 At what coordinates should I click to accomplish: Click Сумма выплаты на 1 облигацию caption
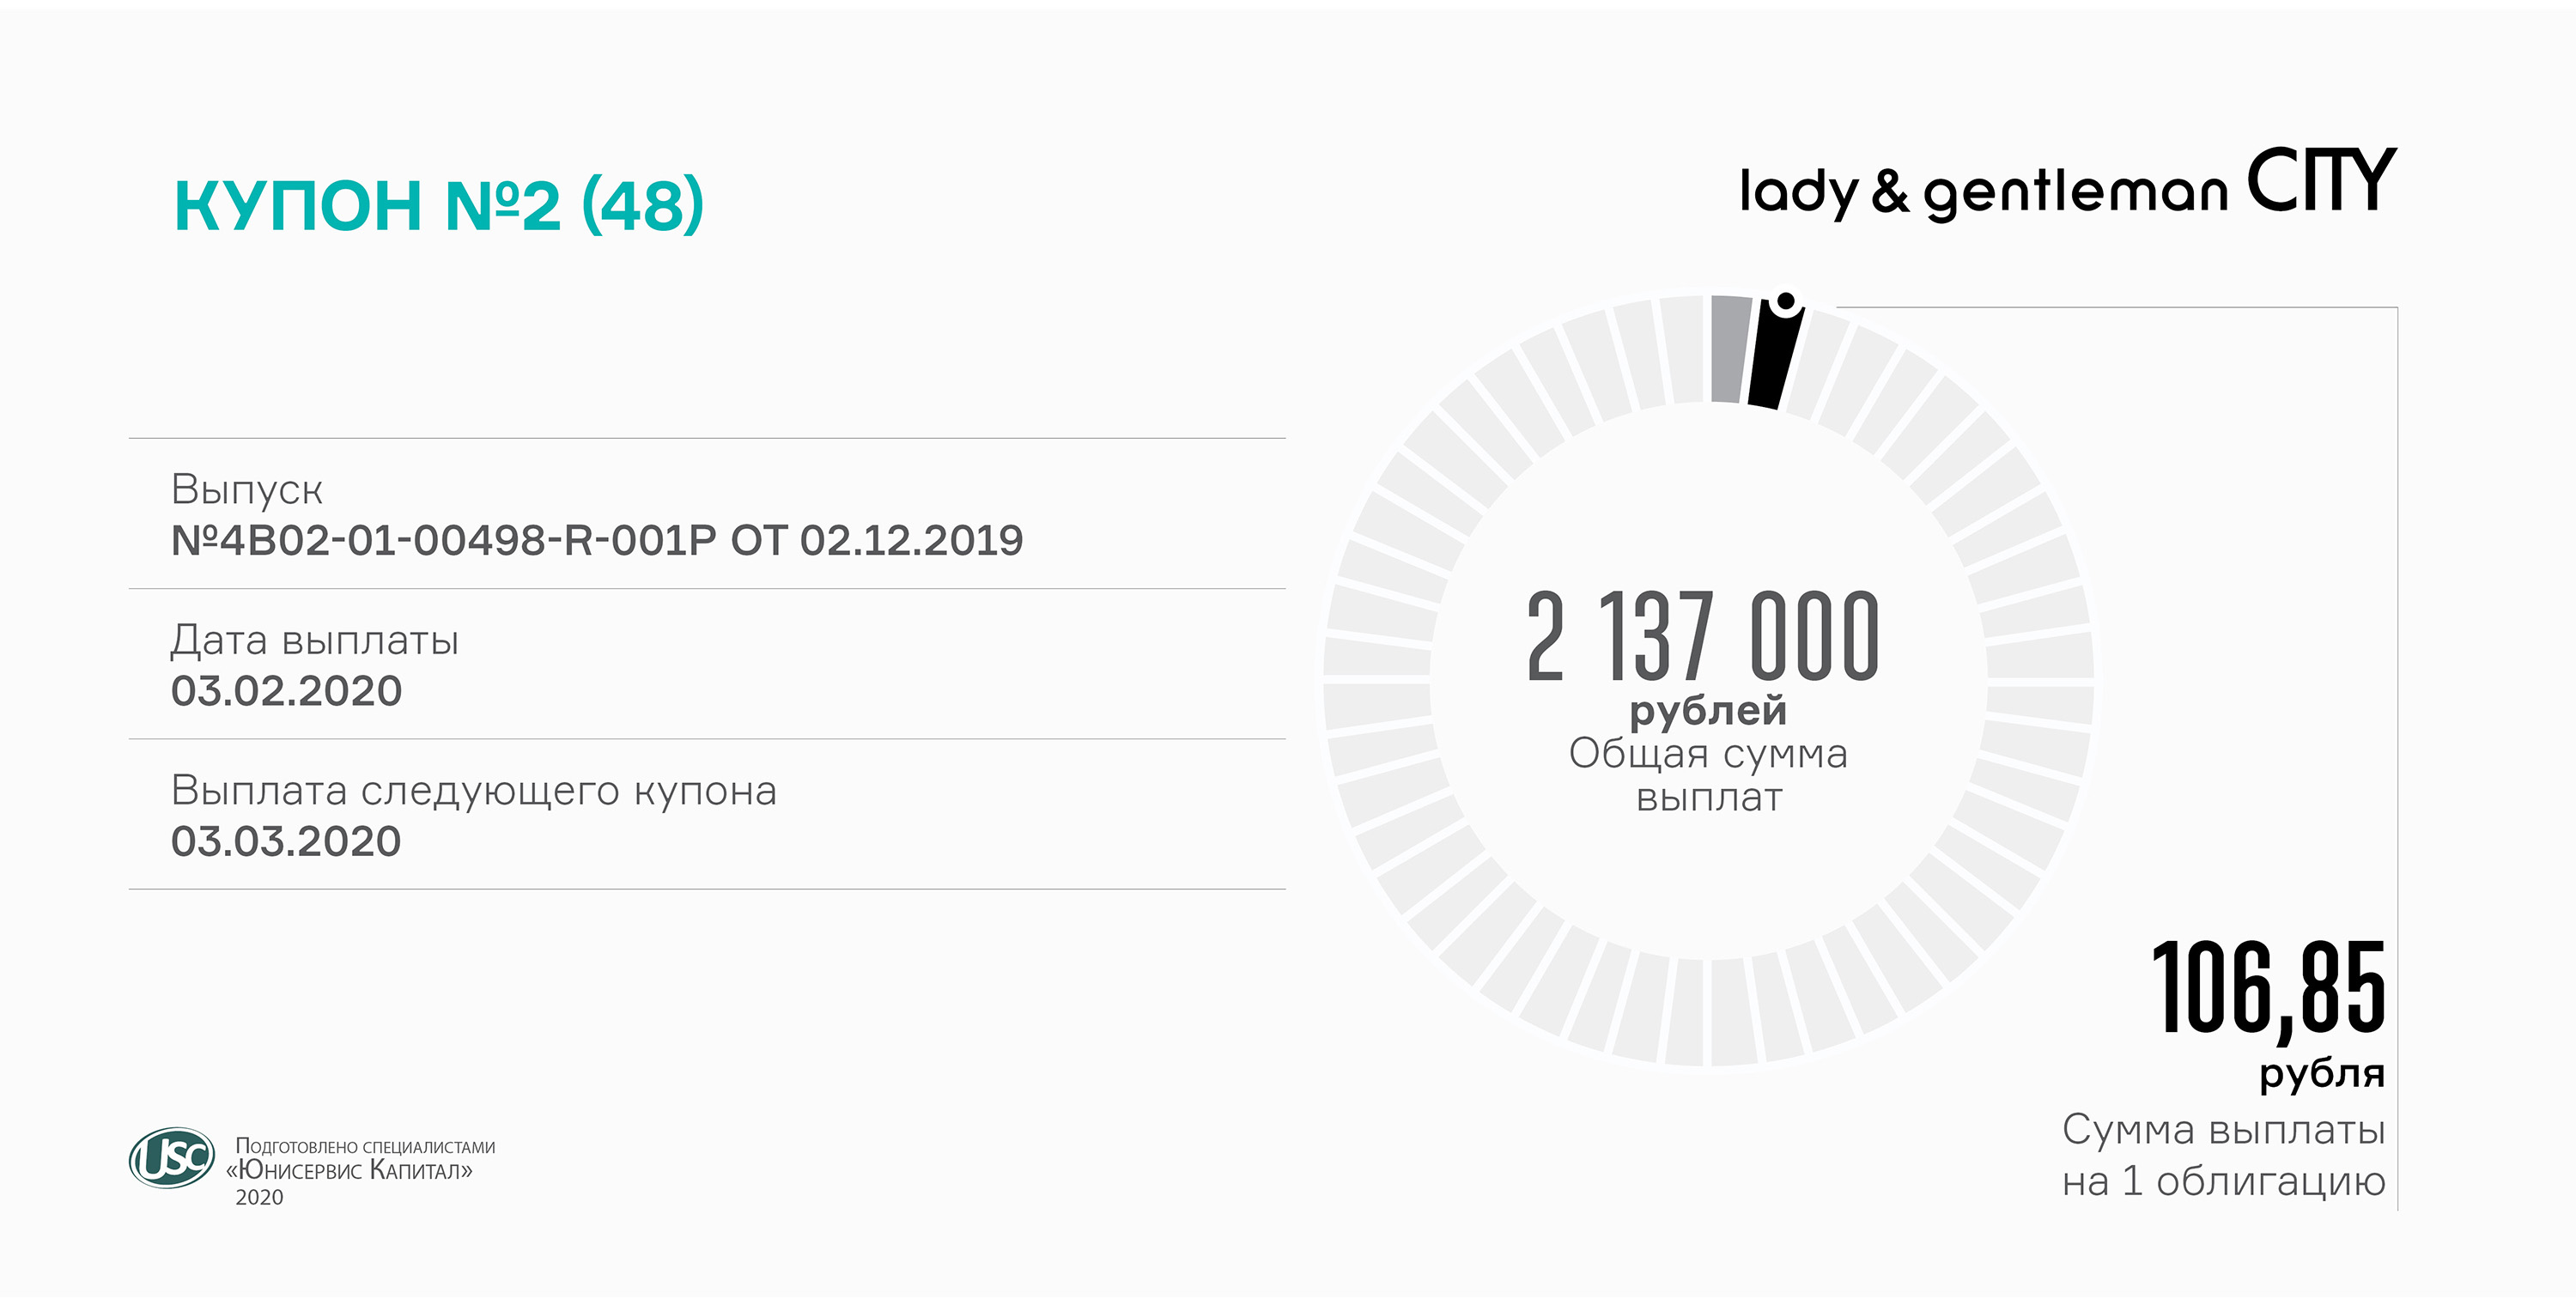[x=2223, y=1155]
